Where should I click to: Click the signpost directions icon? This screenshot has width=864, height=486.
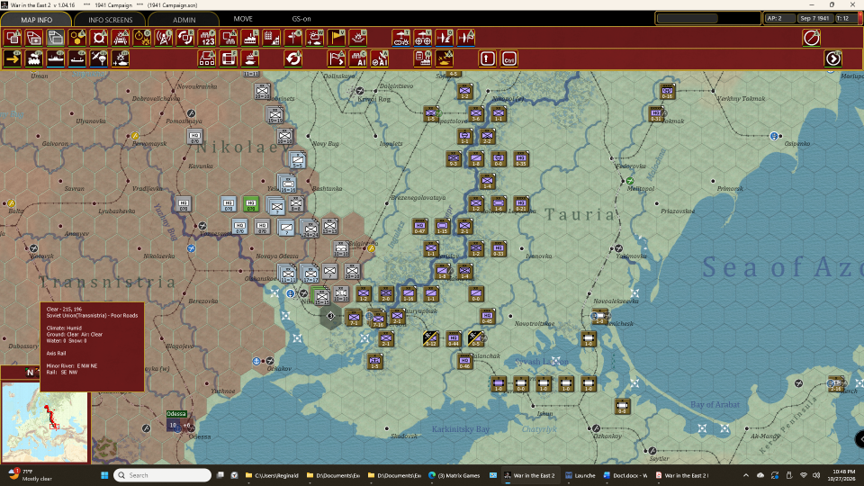tap(293, 37)
